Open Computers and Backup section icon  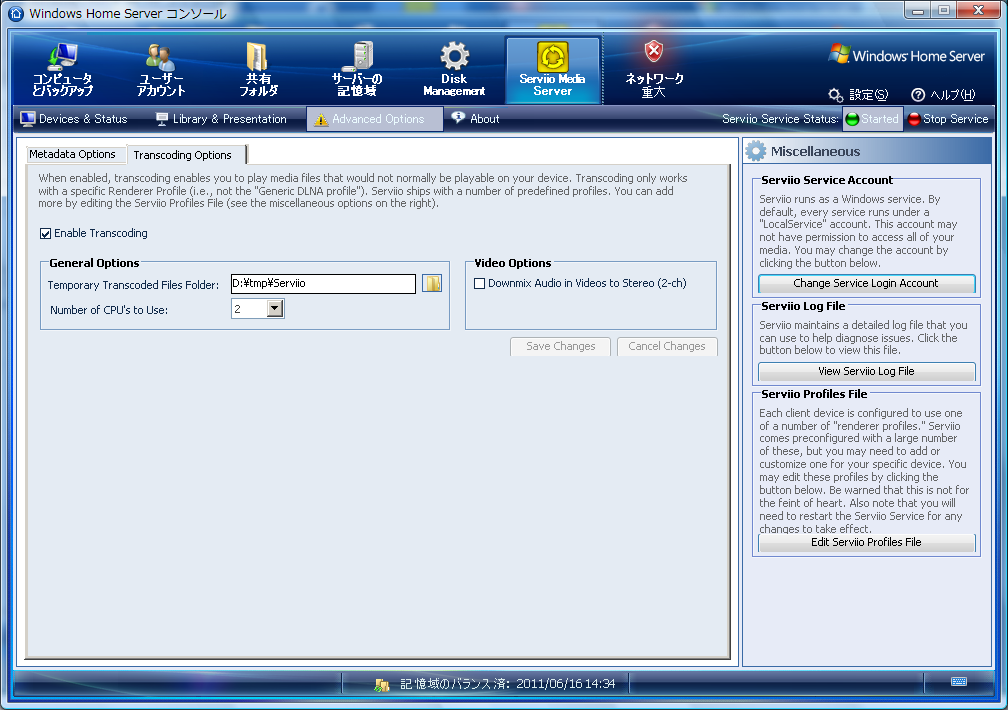(x=62, y=57)
